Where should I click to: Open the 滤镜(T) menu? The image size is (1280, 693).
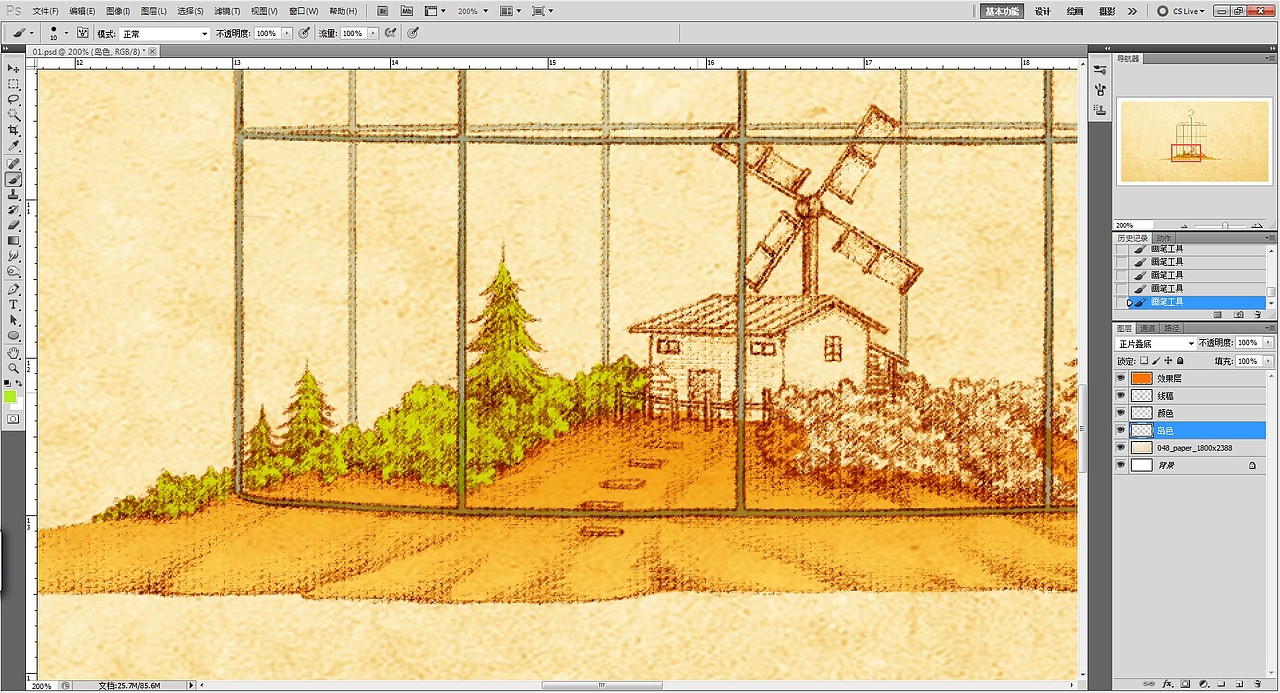coord(226,11)
